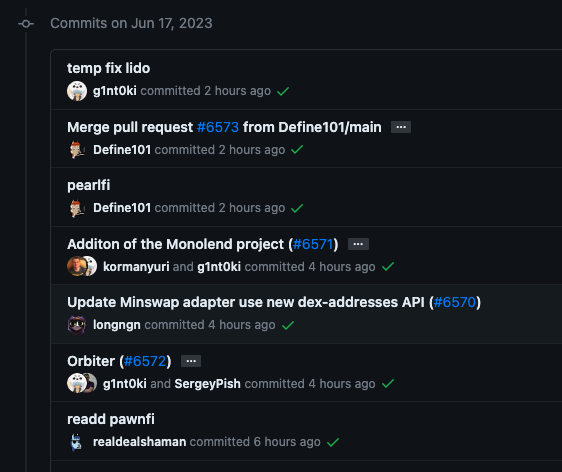Click Define101 avatar on Merge pull request commit
The image size is (562, 472).
click(77, 149)
